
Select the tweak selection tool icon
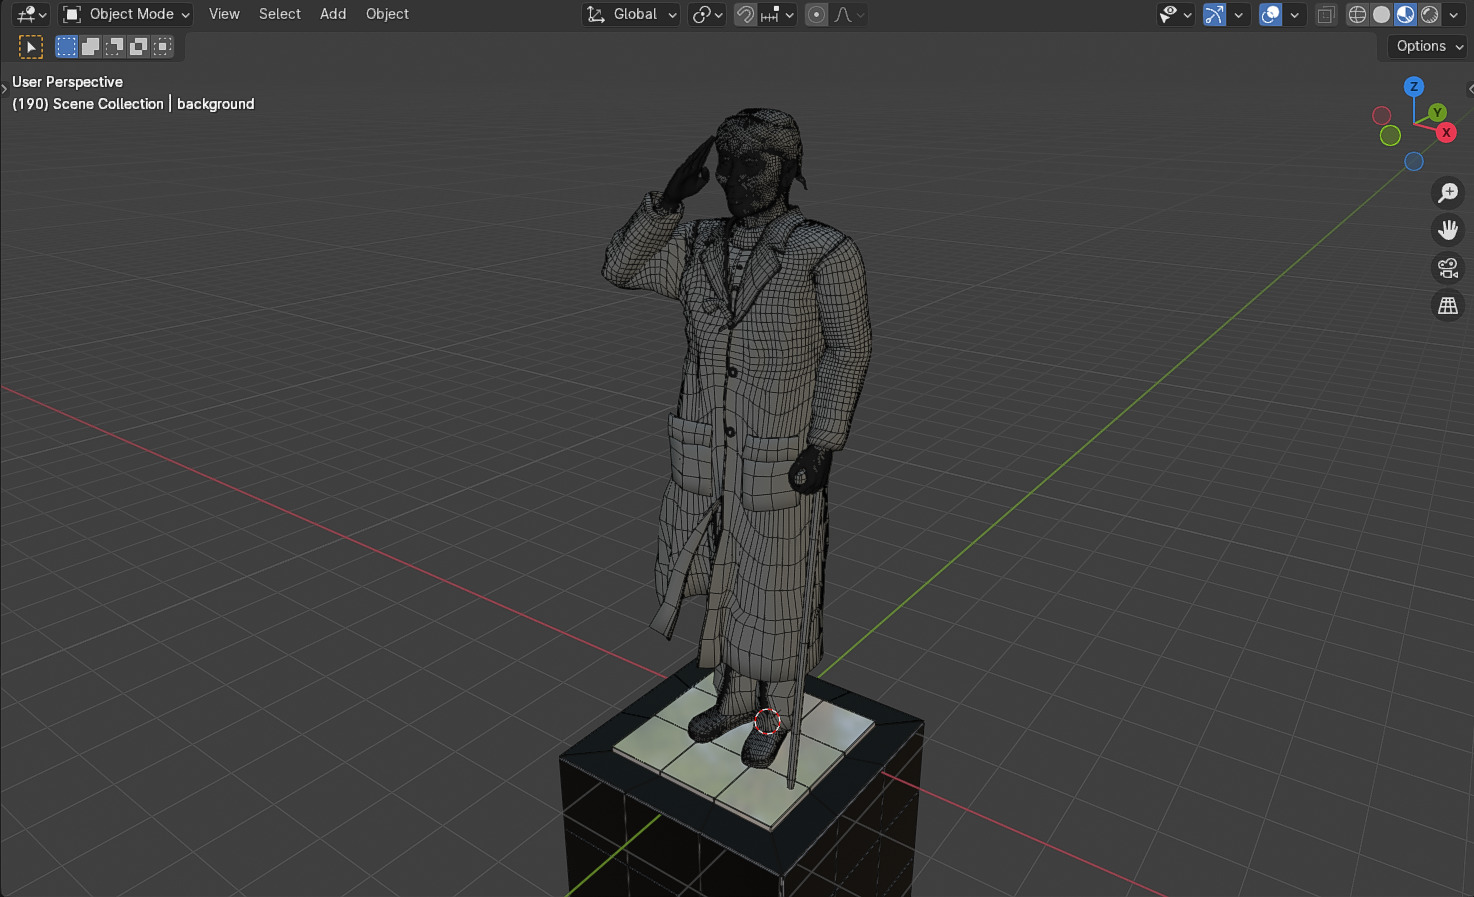pyautogui.click(x=31, y=46)
